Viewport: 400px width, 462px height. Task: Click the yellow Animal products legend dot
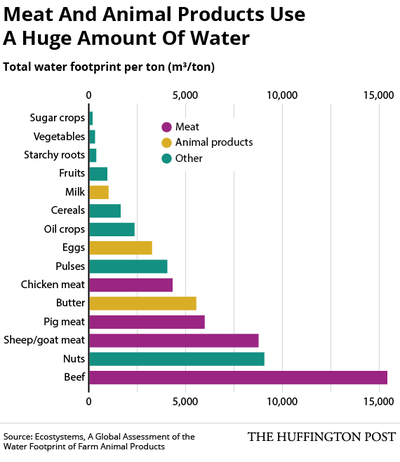point(166,143)
